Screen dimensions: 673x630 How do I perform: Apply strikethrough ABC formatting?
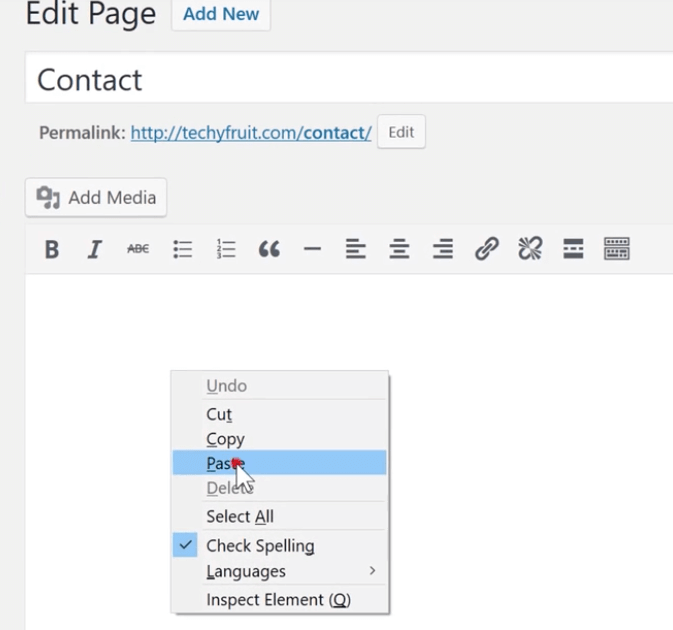coord(138,248)
